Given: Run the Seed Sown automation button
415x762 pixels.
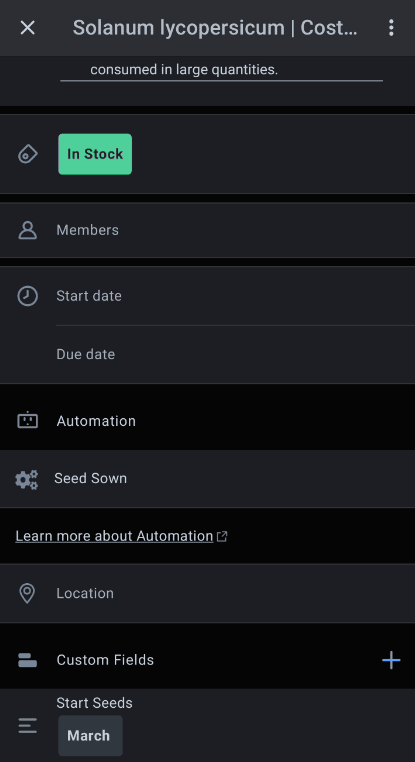Looking at the screenshot, I should pos(208,479).
